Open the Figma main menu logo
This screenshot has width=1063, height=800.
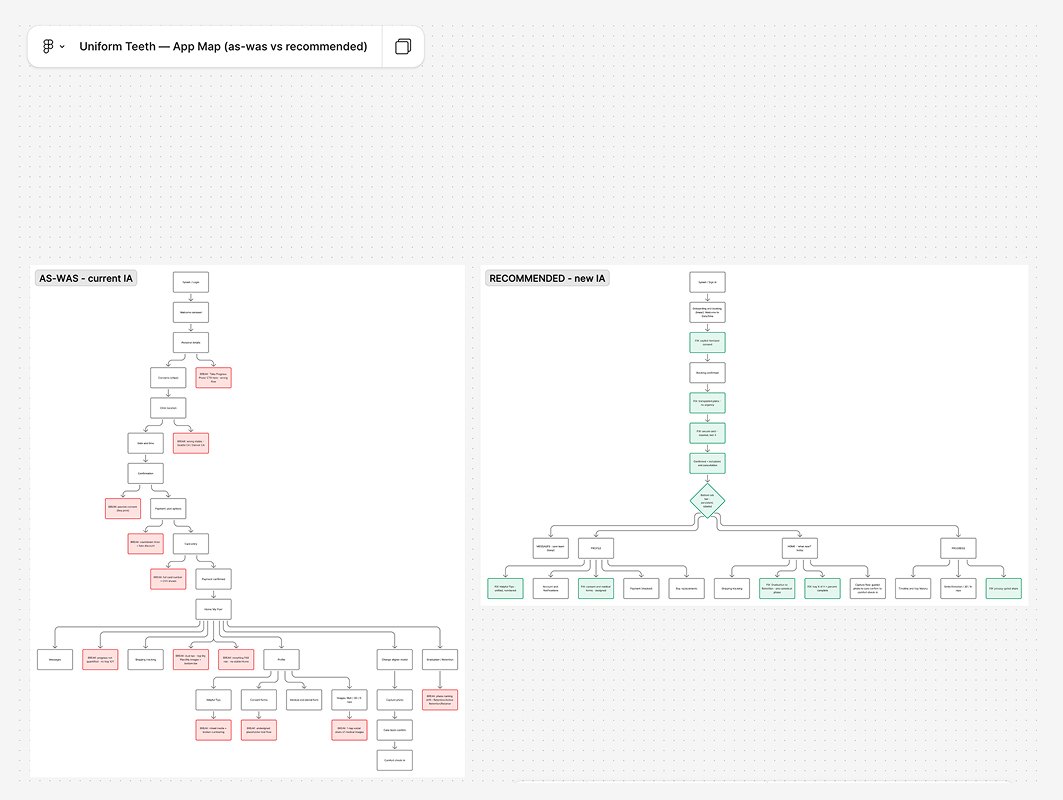tap(47, 46)
